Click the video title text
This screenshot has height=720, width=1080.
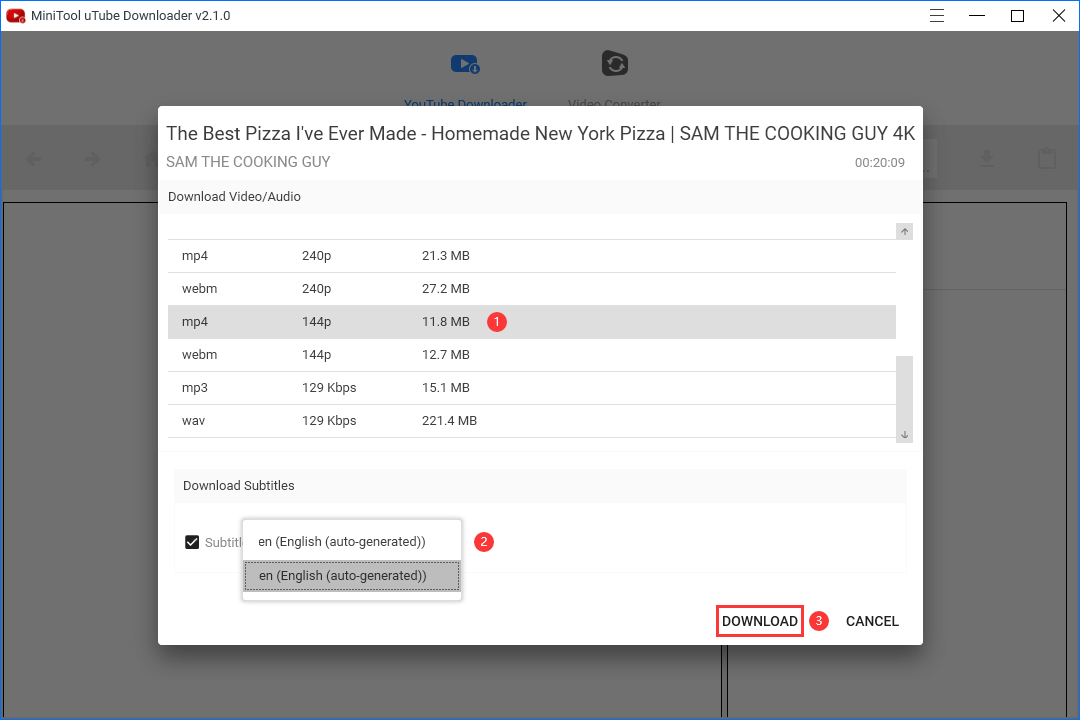point(541,133)
